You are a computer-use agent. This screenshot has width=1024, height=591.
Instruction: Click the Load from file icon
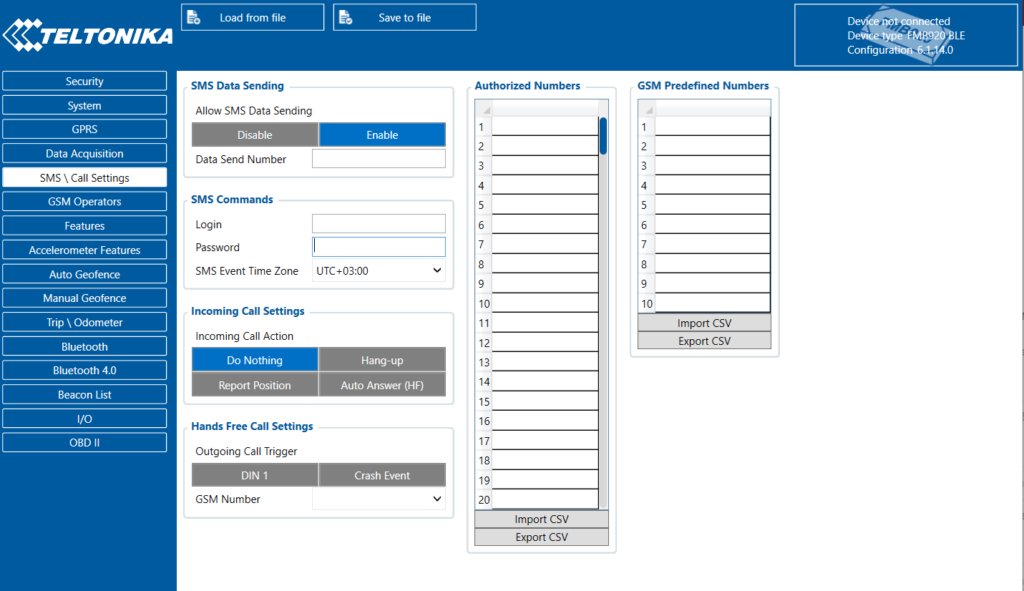tap(194, 18)
